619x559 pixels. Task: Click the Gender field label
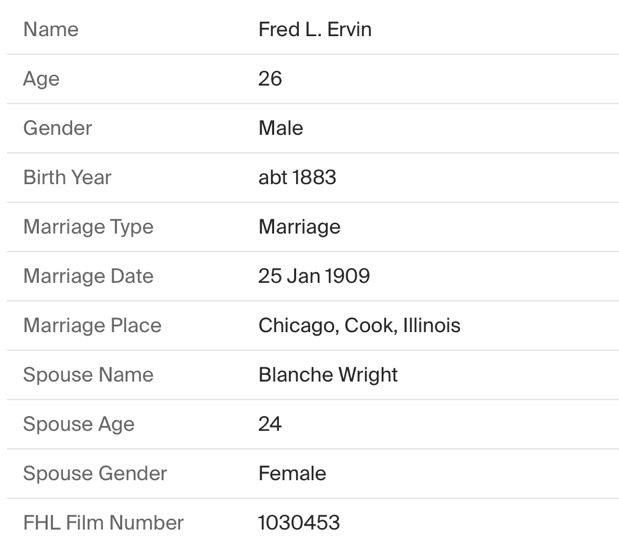coord(57,128)
